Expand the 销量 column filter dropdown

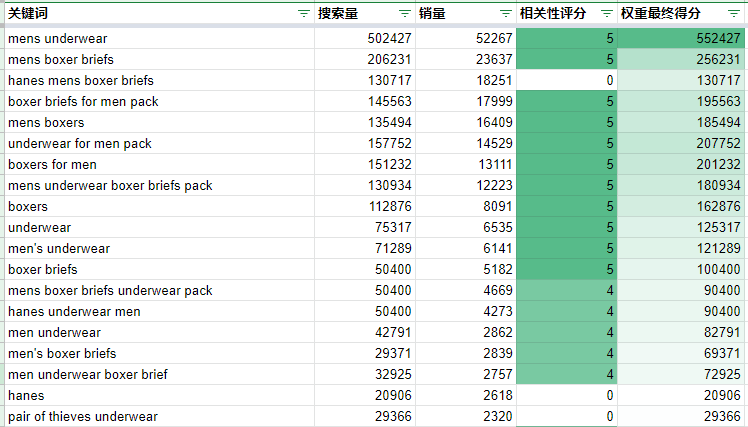[506, 13]
